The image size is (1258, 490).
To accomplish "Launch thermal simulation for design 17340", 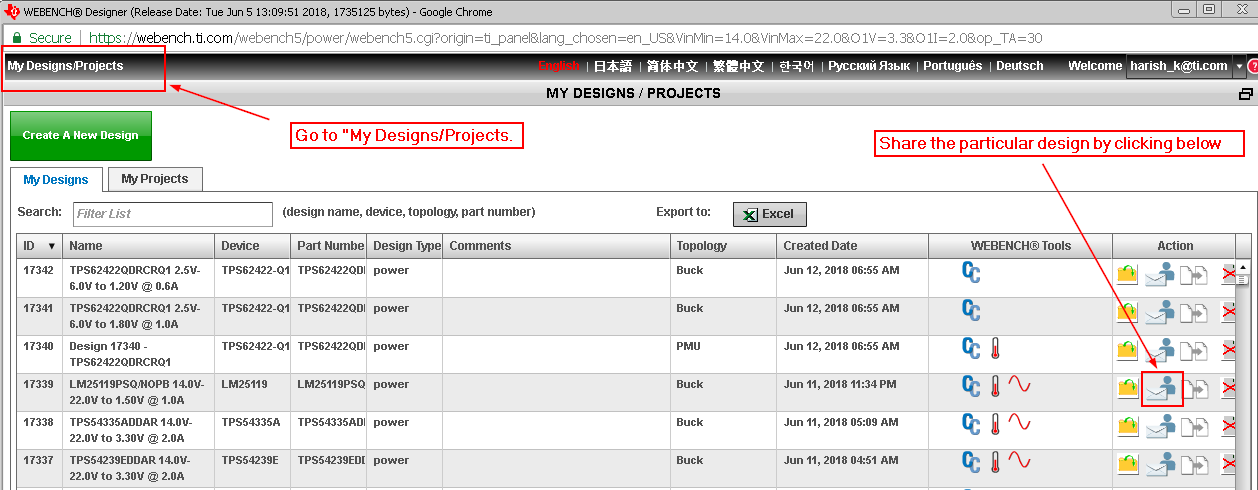I will click(x=995, y=348).
